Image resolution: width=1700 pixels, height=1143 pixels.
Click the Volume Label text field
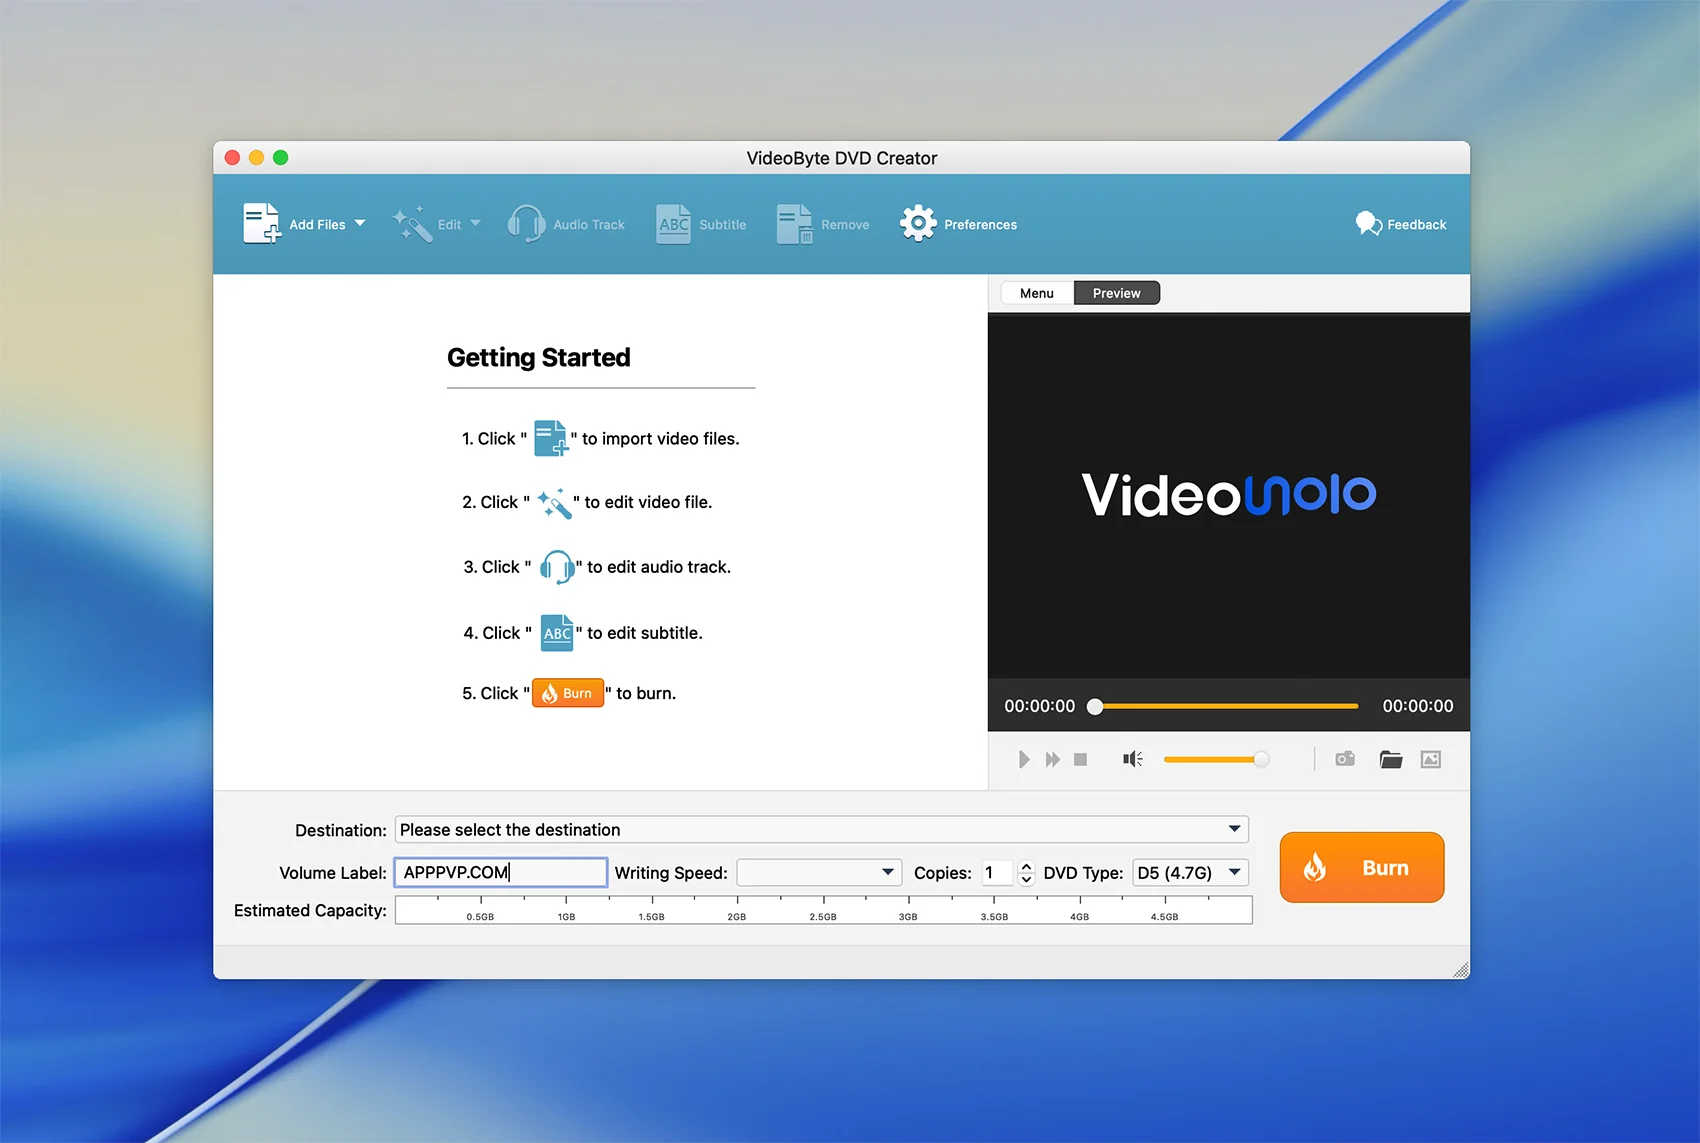tap(501, 872)
